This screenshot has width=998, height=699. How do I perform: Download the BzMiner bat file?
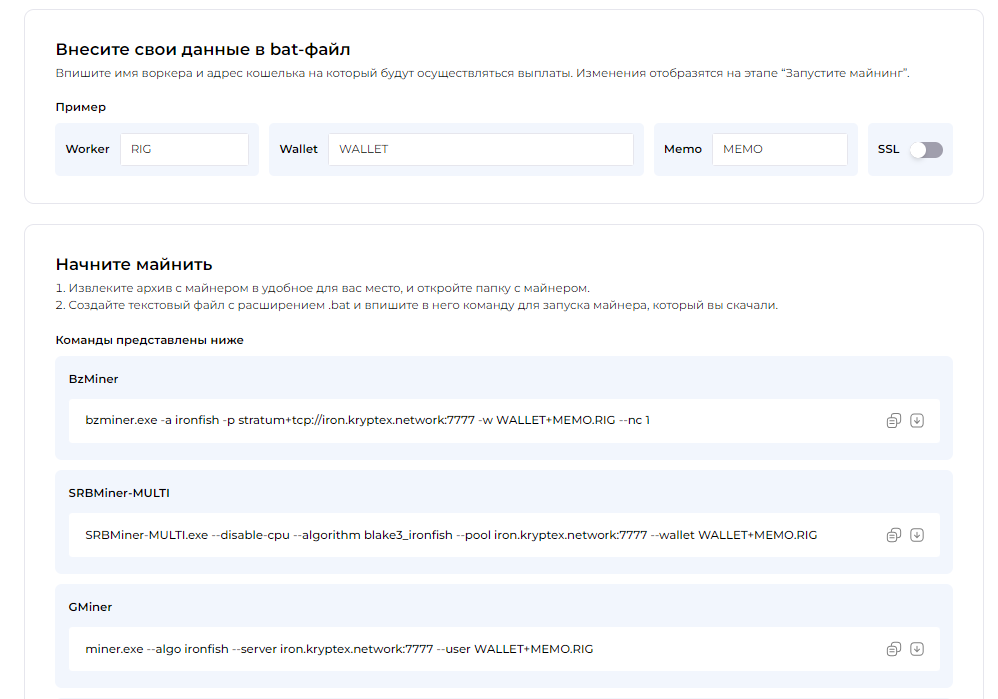[x=917, y=421]
